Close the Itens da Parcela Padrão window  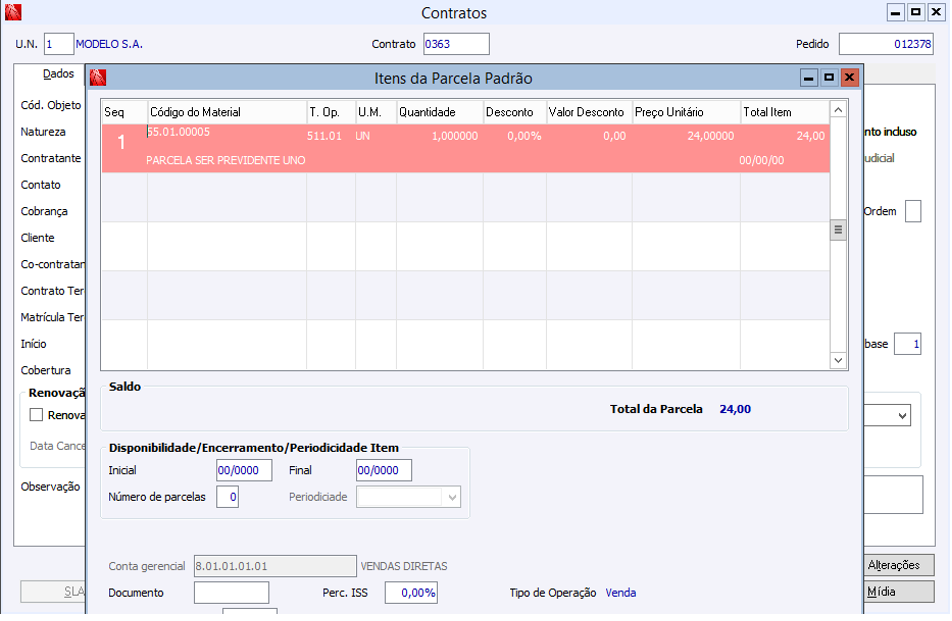850,78
